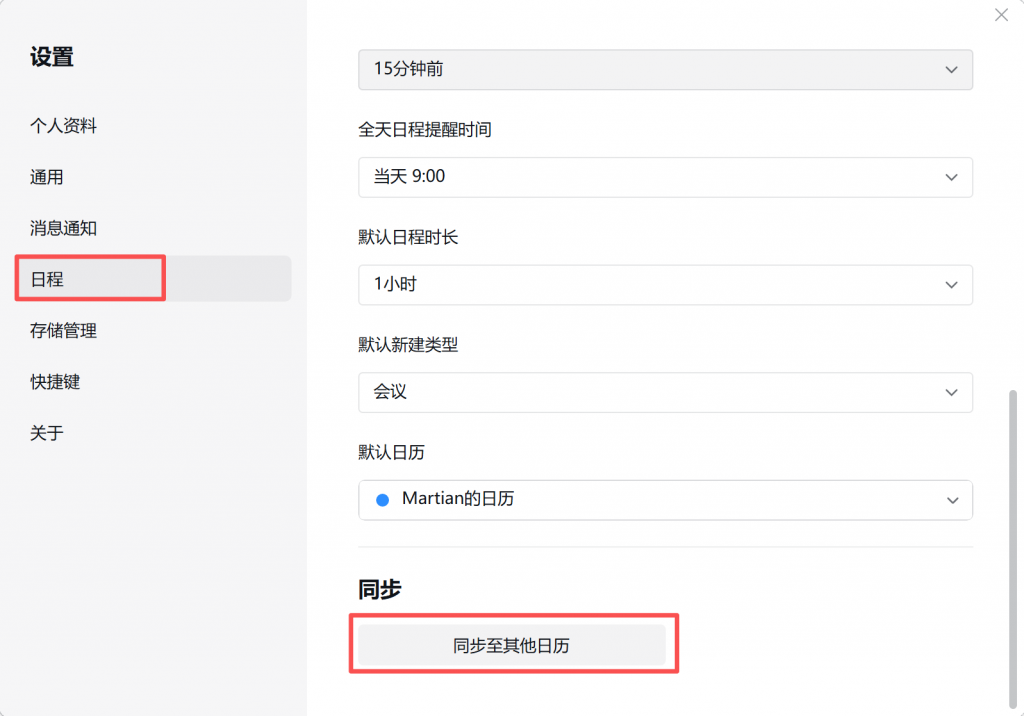Click chevron arrow of 会议 dropdown
The image size is (1024, 716).
[x=952, y=393]
